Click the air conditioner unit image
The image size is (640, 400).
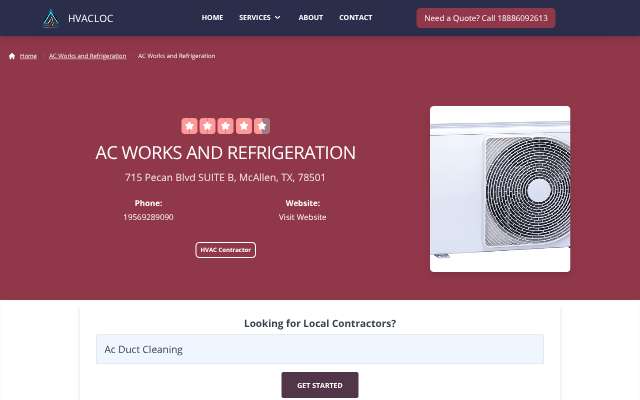[x=500, y=189]
